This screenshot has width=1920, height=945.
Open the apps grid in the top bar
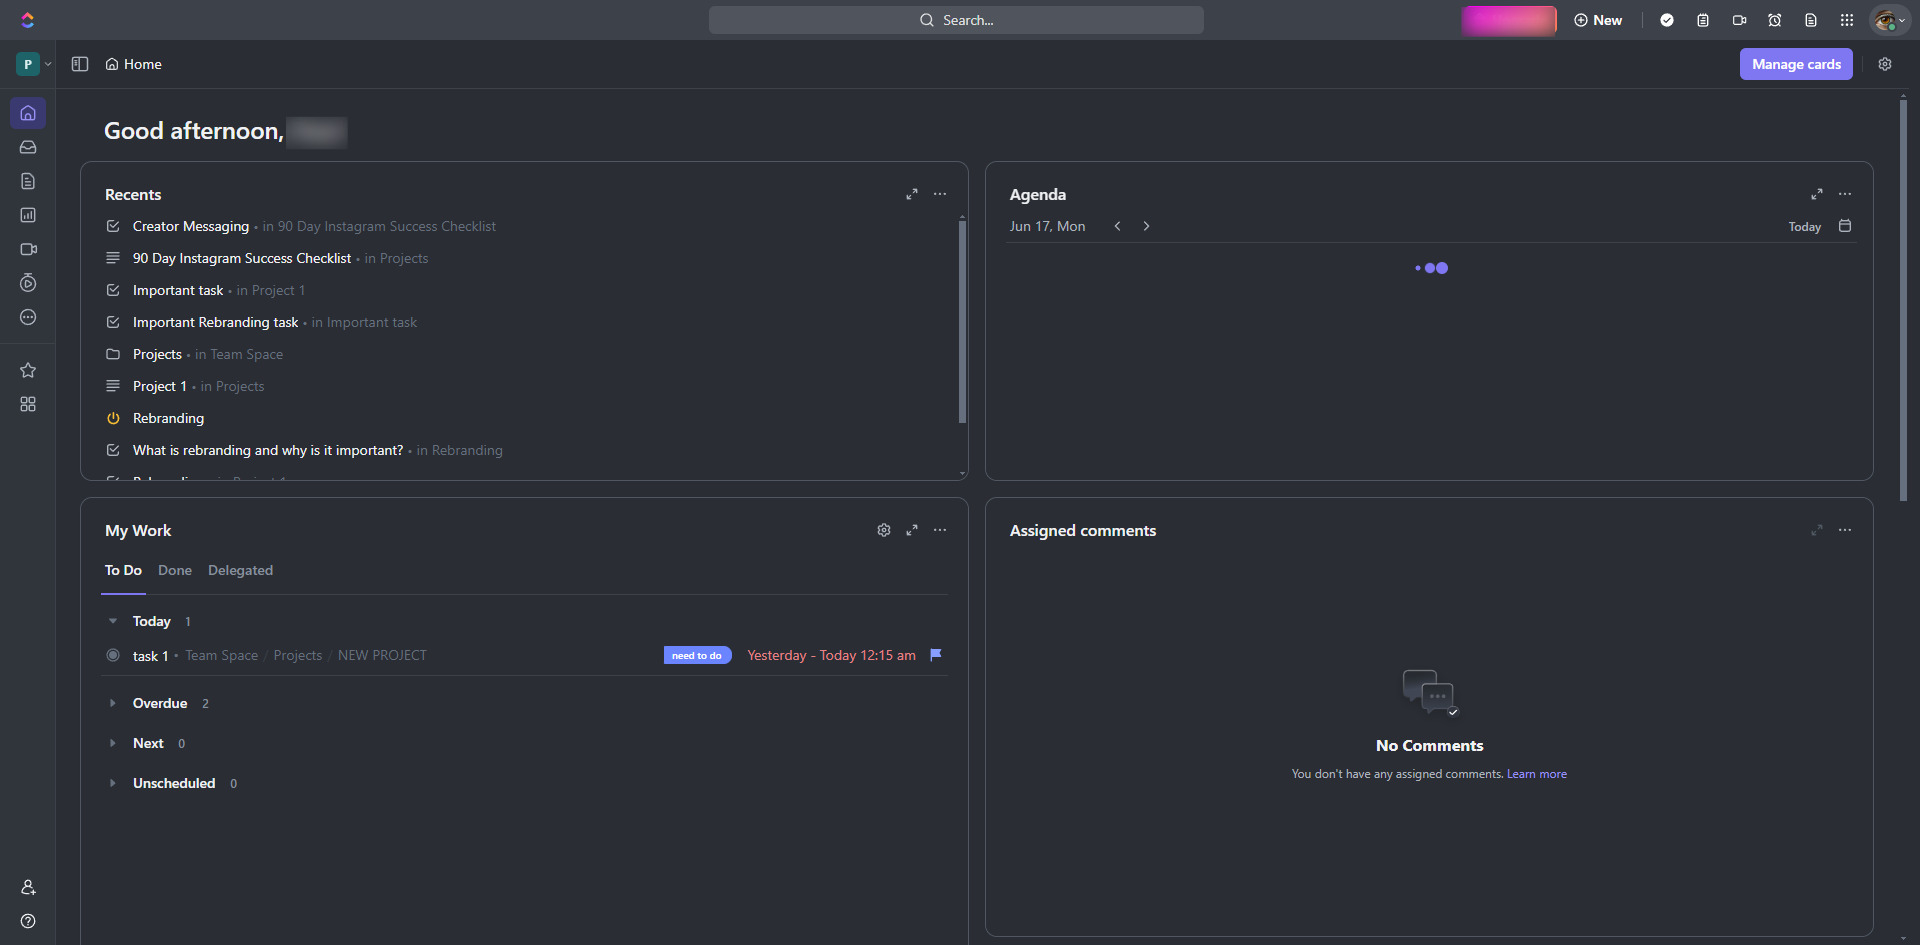coord(1847,20)
